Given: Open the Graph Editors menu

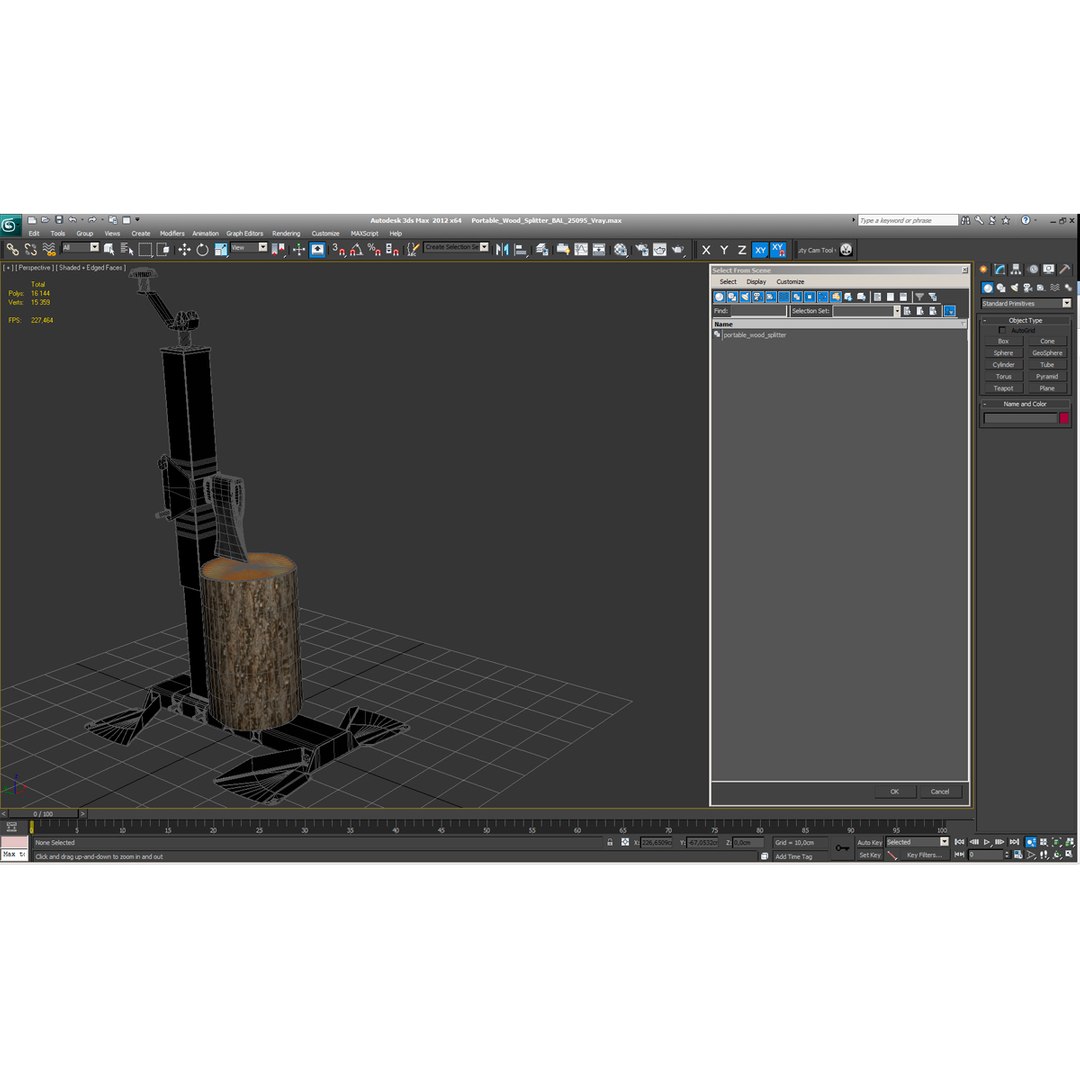Looking at the screenshot, I should click(245, 233).
